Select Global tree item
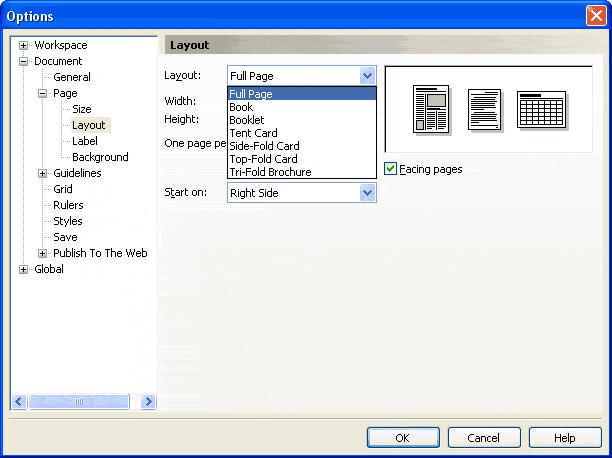The height and width of the screenshot is (458, 612). pyautogui.click(x=49, y=269)
